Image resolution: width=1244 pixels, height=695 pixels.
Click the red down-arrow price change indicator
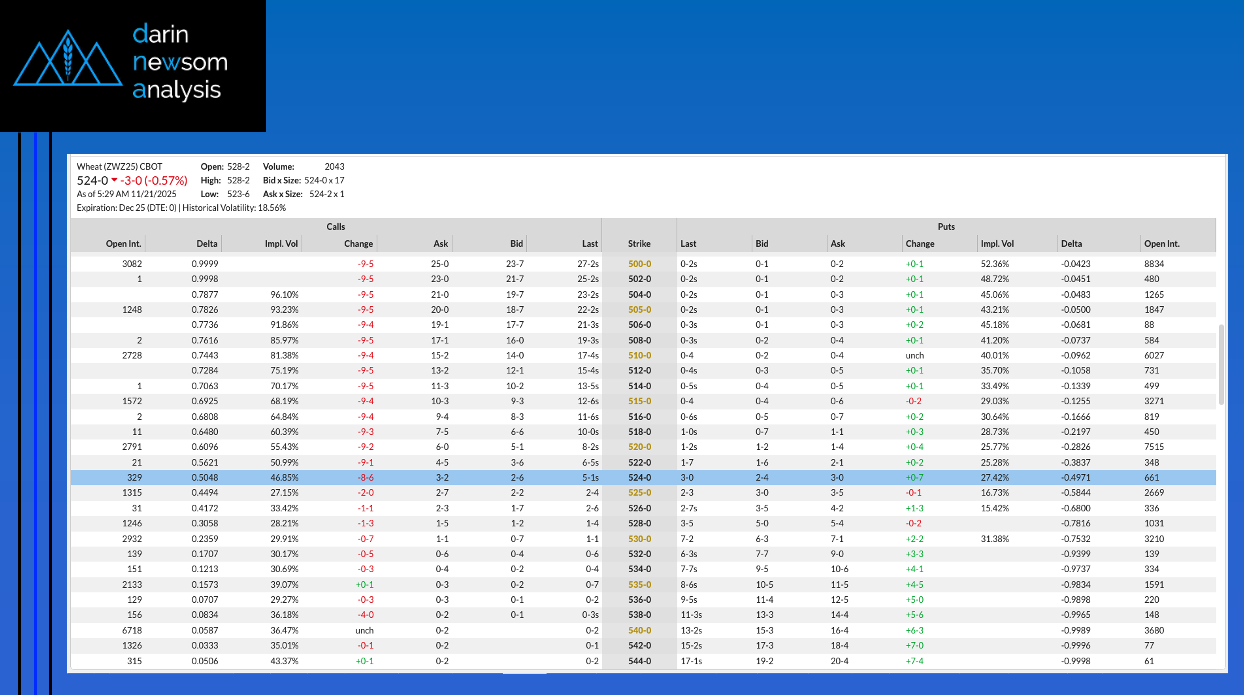114,181
